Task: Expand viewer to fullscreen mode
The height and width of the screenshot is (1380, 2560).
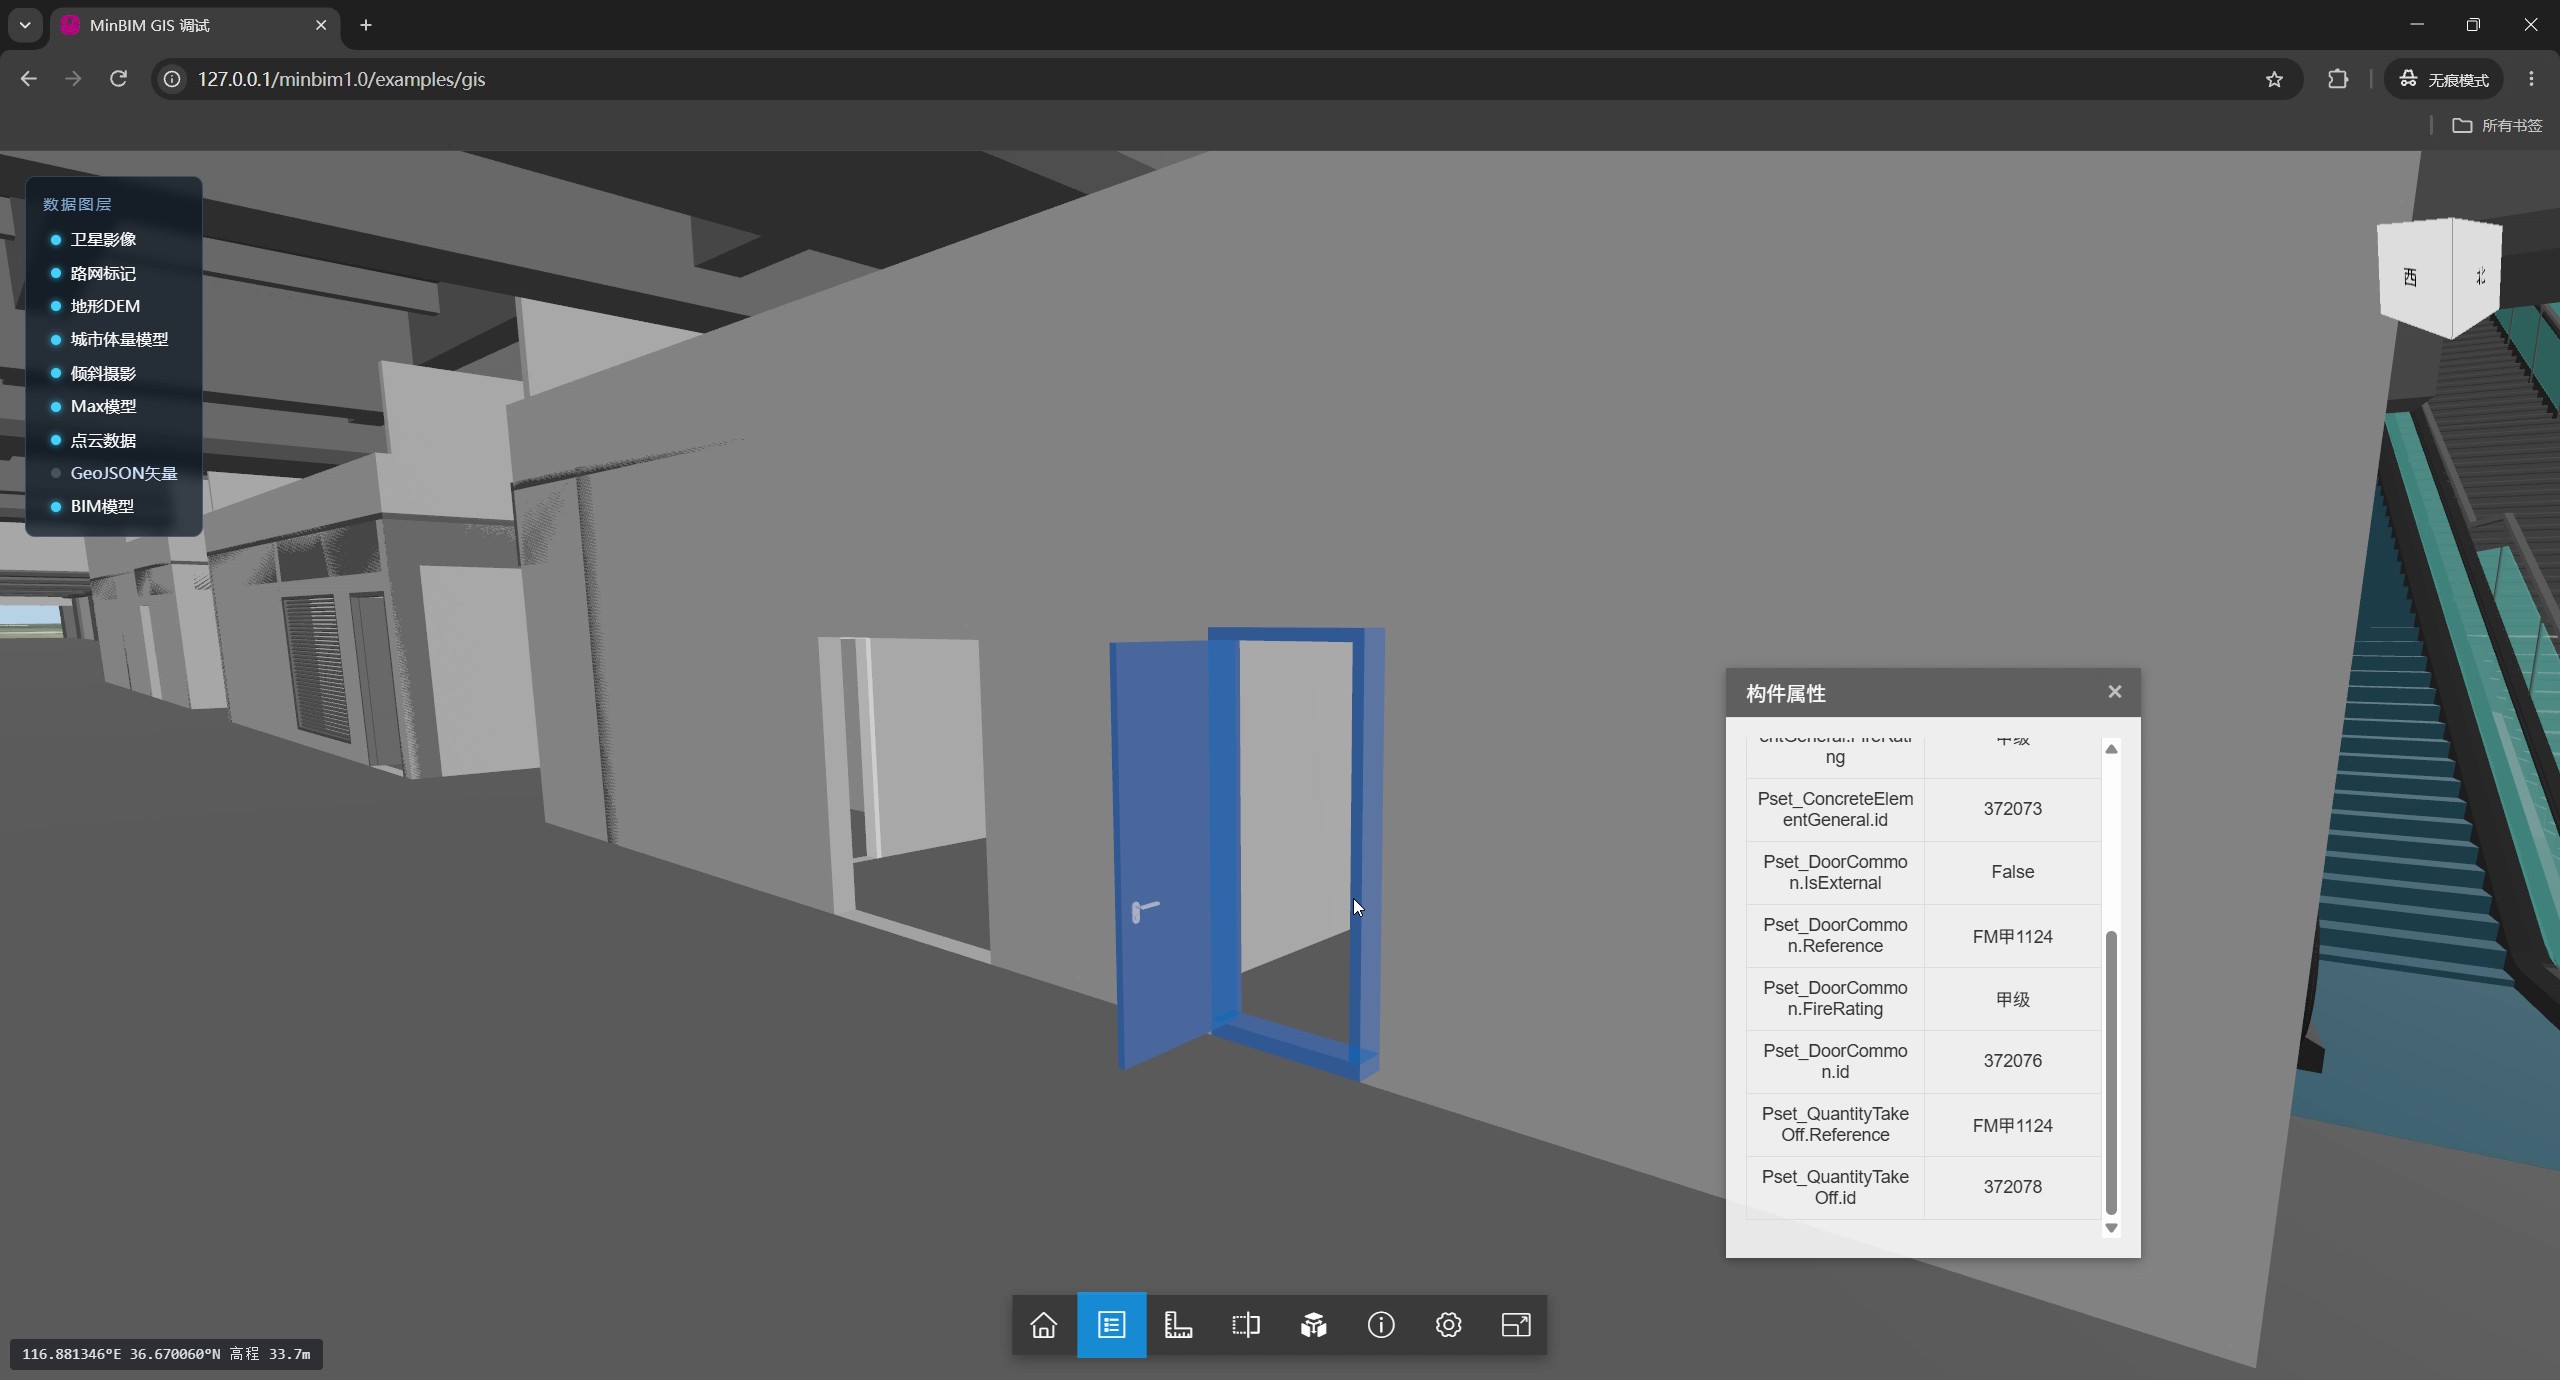Action: click(1516, 1325)
